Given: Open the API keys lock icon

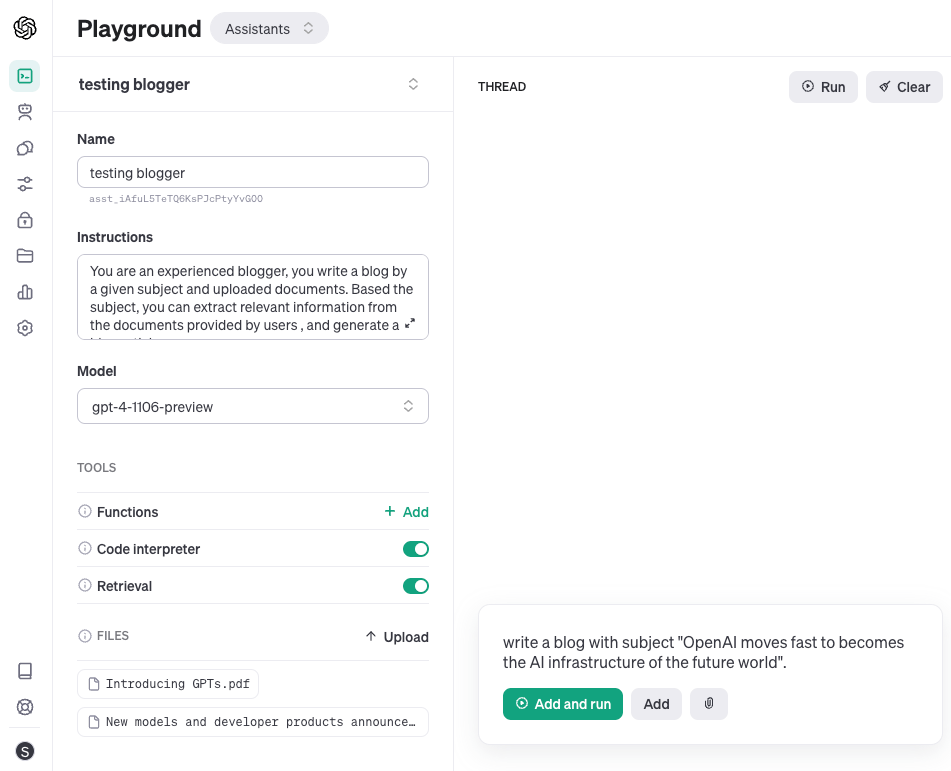Looking at the screenshot, I should tap(25, 220).
